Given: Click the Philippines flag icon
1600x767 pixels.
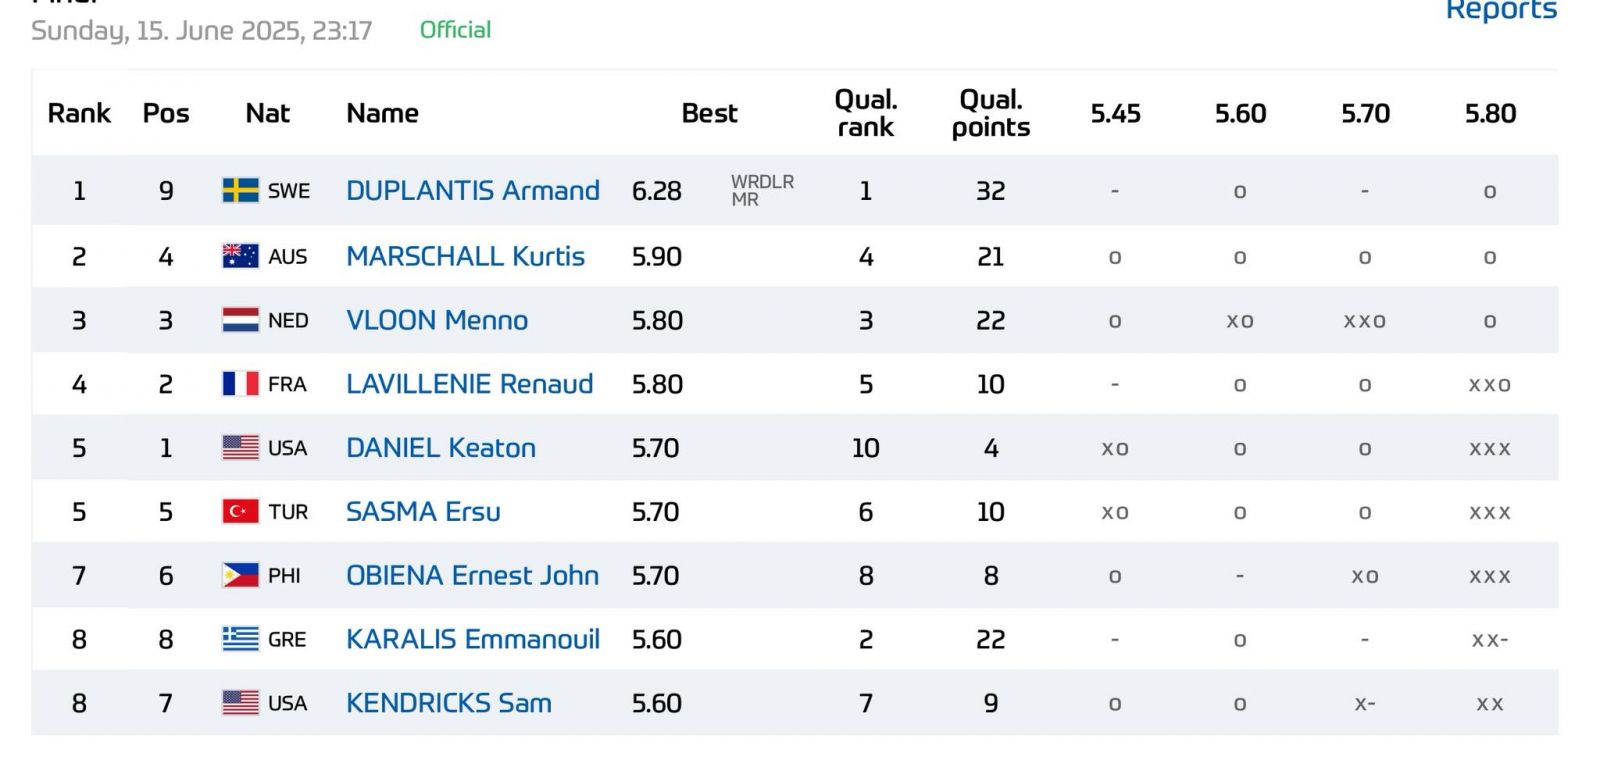Looking at the screenshot, I should pos(240,576).
